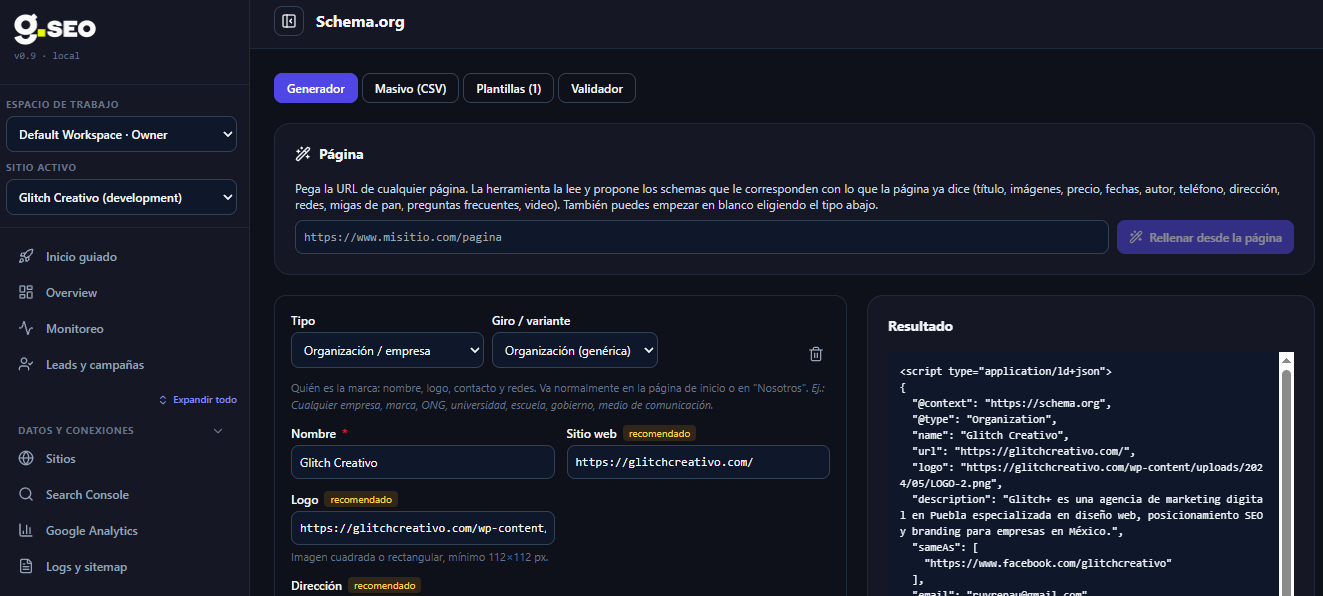Image resolution: width=1323 pixels, height=596 pixels.
Task: Click the Schema.org page title
Action: coord(360,21)
